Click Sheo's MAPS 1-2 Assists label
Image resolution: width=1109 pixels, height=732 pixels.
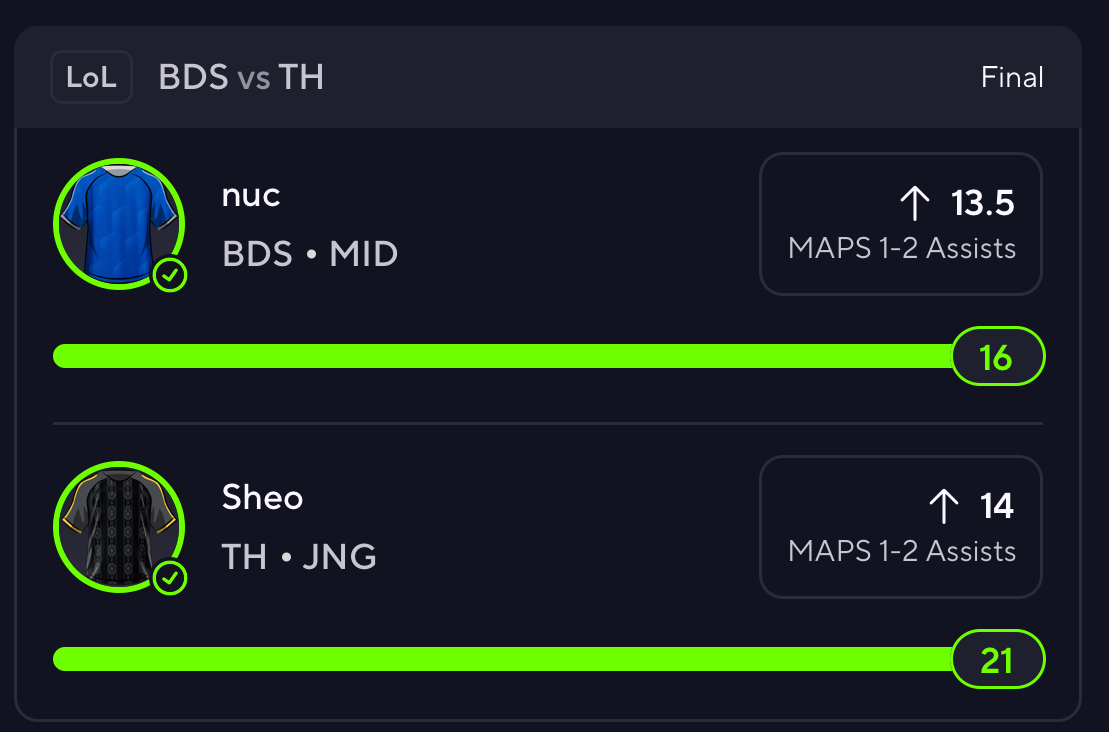[901, 551]
